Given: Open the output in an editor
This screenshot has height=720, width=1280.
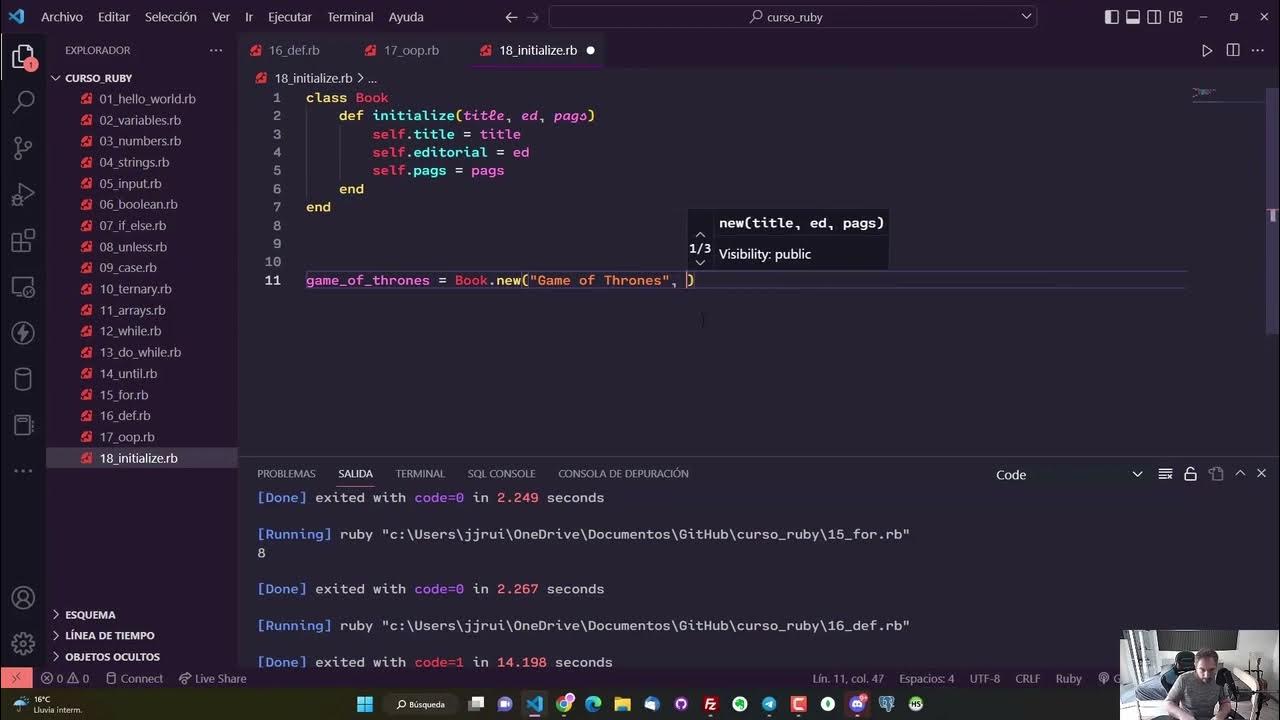Looking at the screenshot, I should pos(1216,474).
